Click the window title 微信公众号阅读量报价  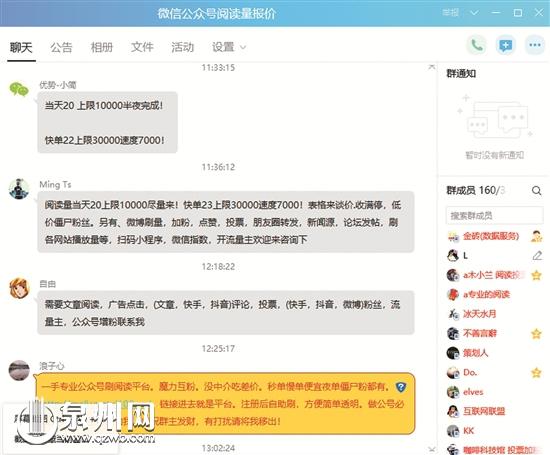(x=216, y=13)
